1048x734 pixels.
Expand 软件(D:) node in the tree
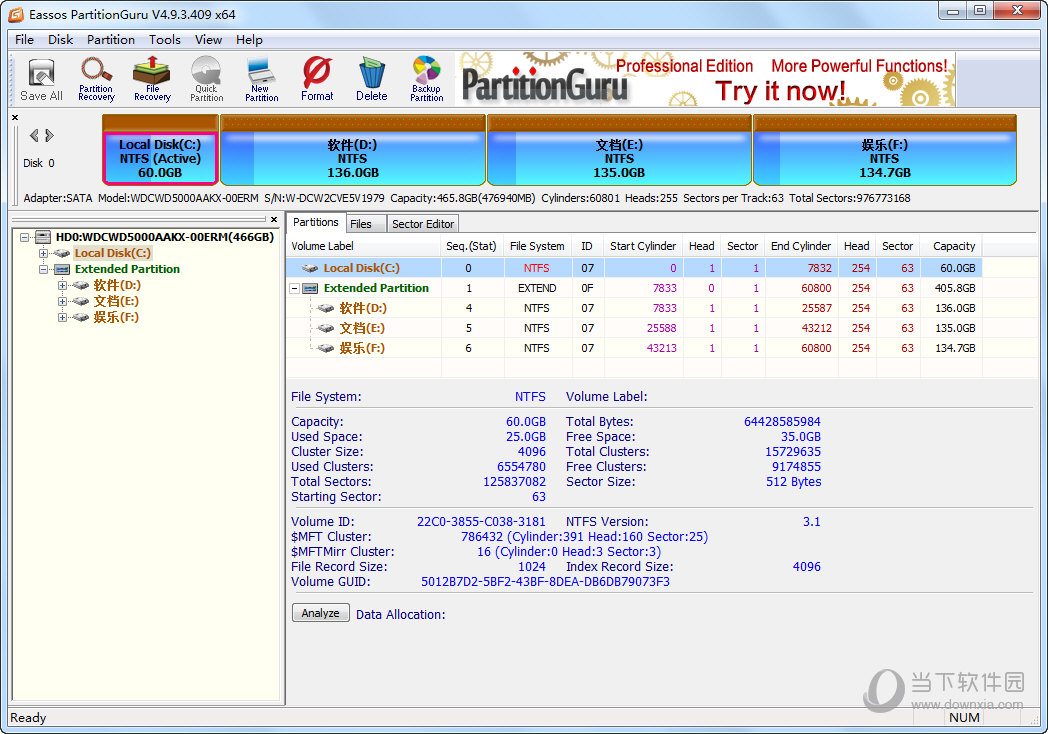click(62, 285)
